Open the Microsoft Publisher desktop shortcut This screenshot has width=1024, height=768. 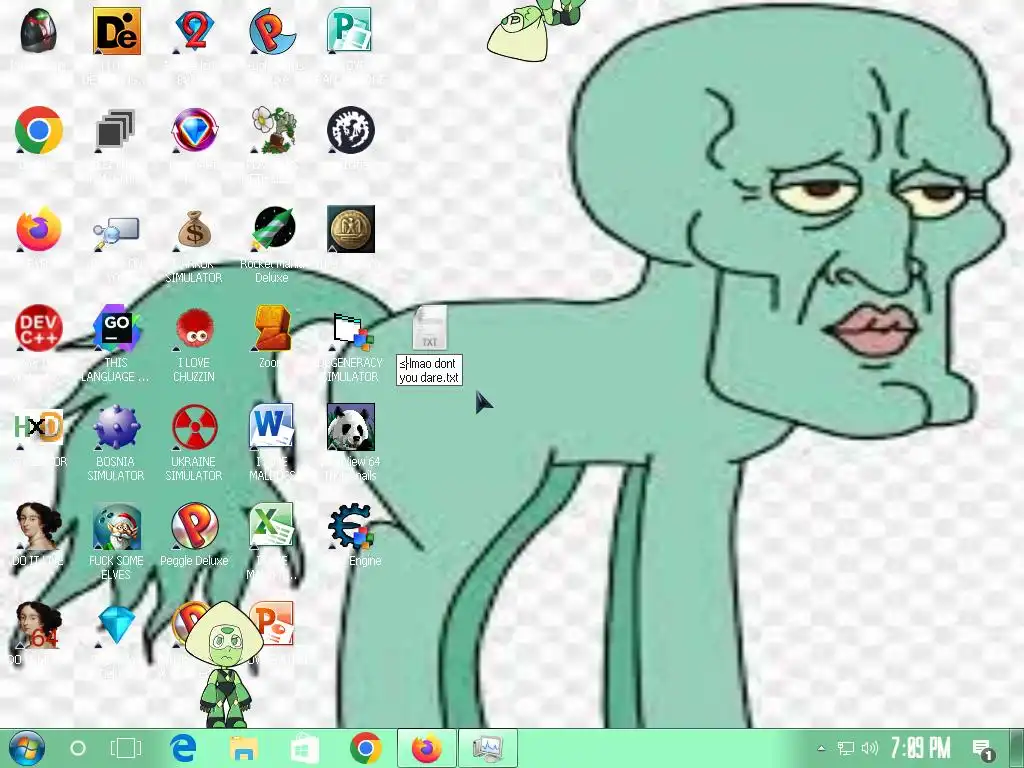coord(351,31)
